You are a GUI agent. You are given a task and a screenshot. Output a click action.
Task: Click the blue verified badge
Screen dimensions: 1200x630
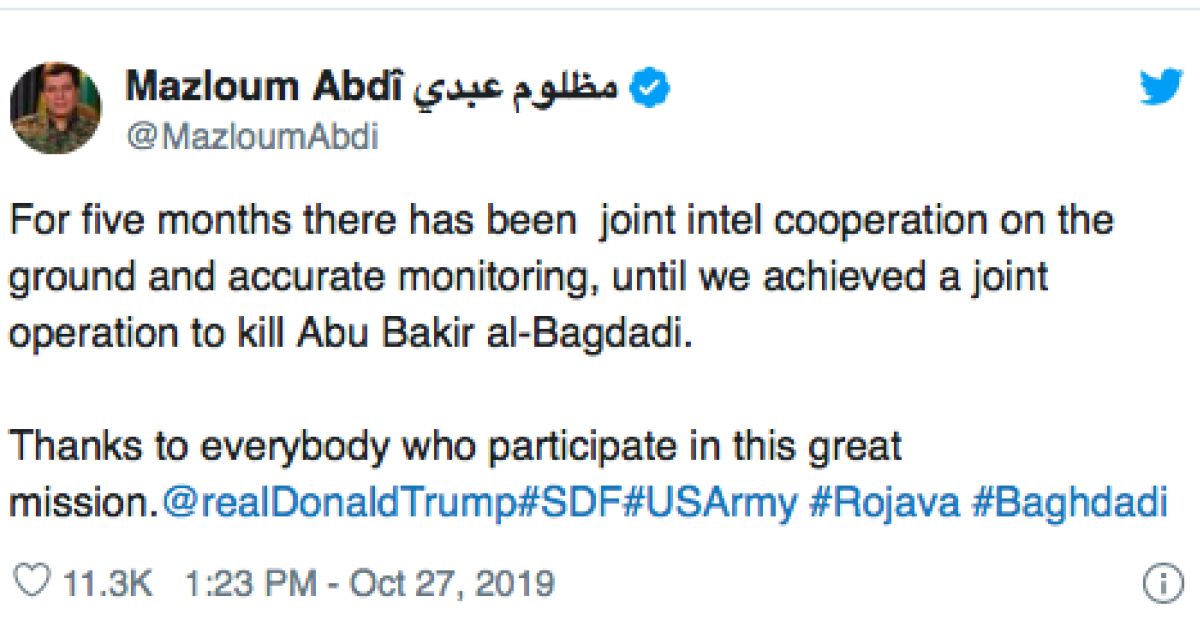click(x=650, y=89)
